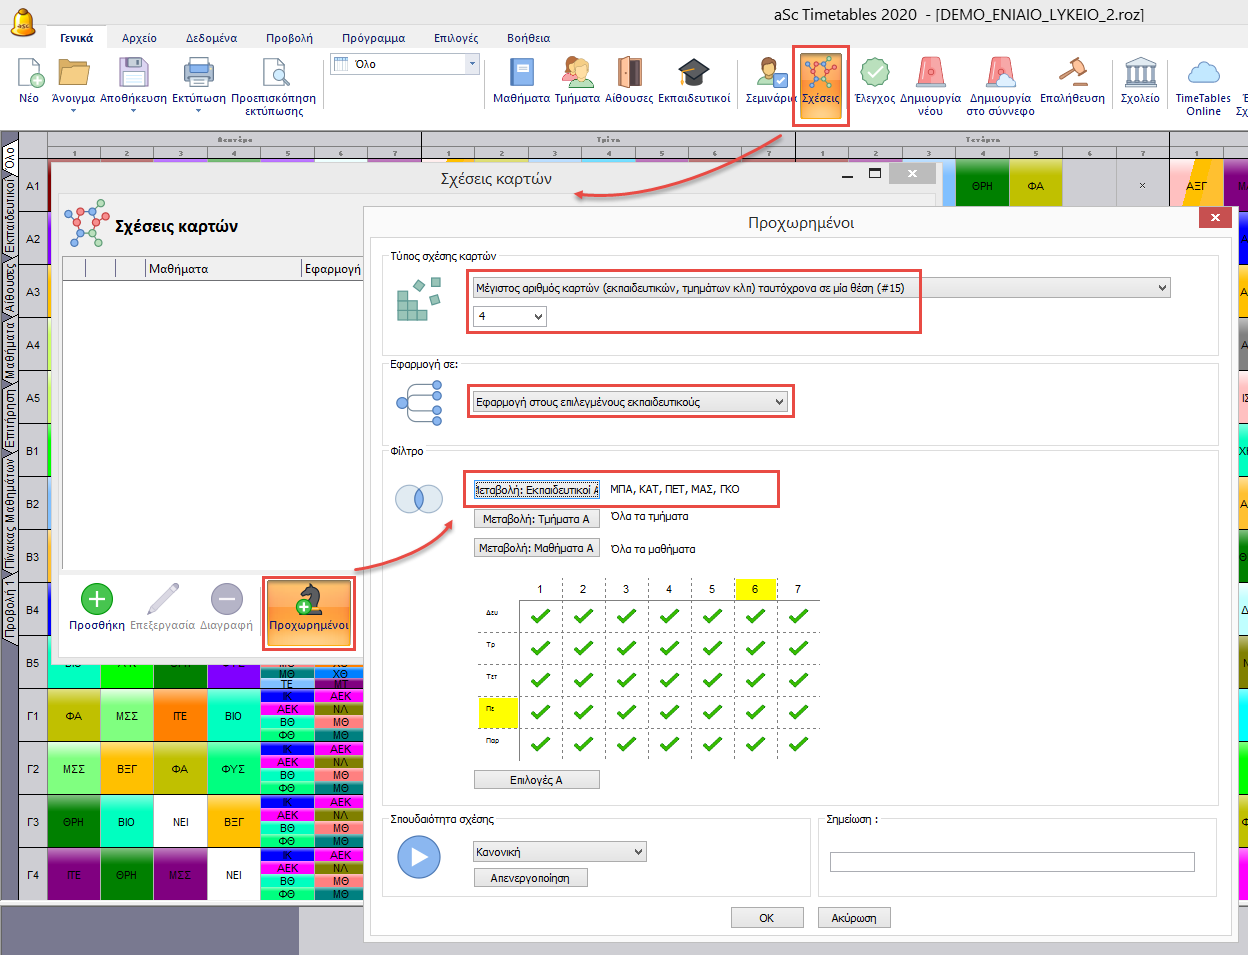Screen dimensions: 1248x955
Task: Switch to the Δεδομένα ribbon tab
Action: click(x=211, y=38)
